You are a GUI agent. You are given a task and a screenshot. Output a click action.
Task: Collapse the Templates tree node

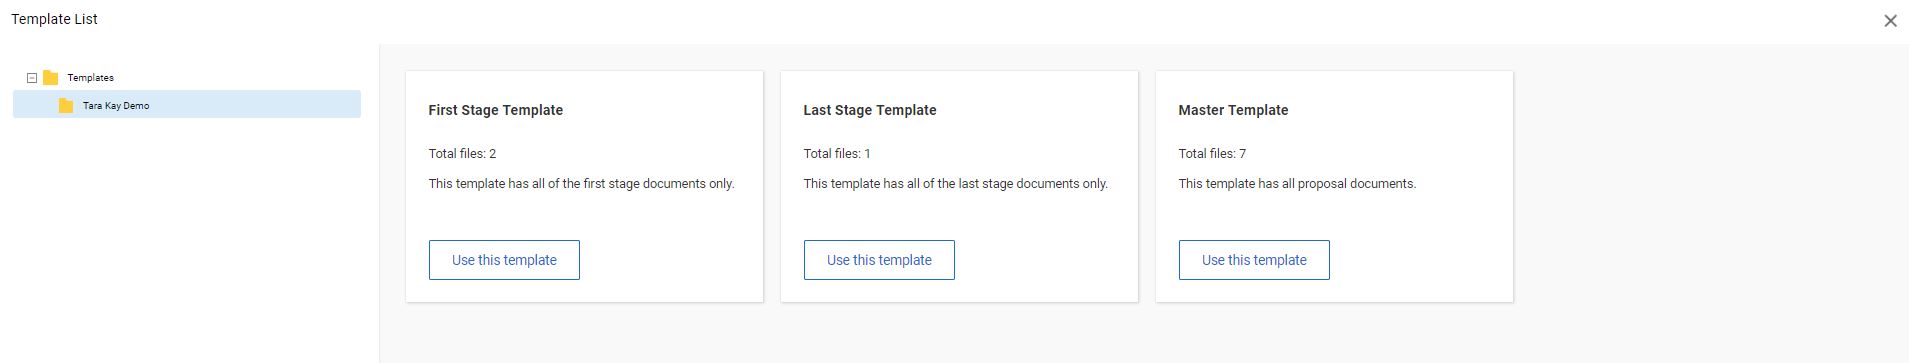[32, 78]
